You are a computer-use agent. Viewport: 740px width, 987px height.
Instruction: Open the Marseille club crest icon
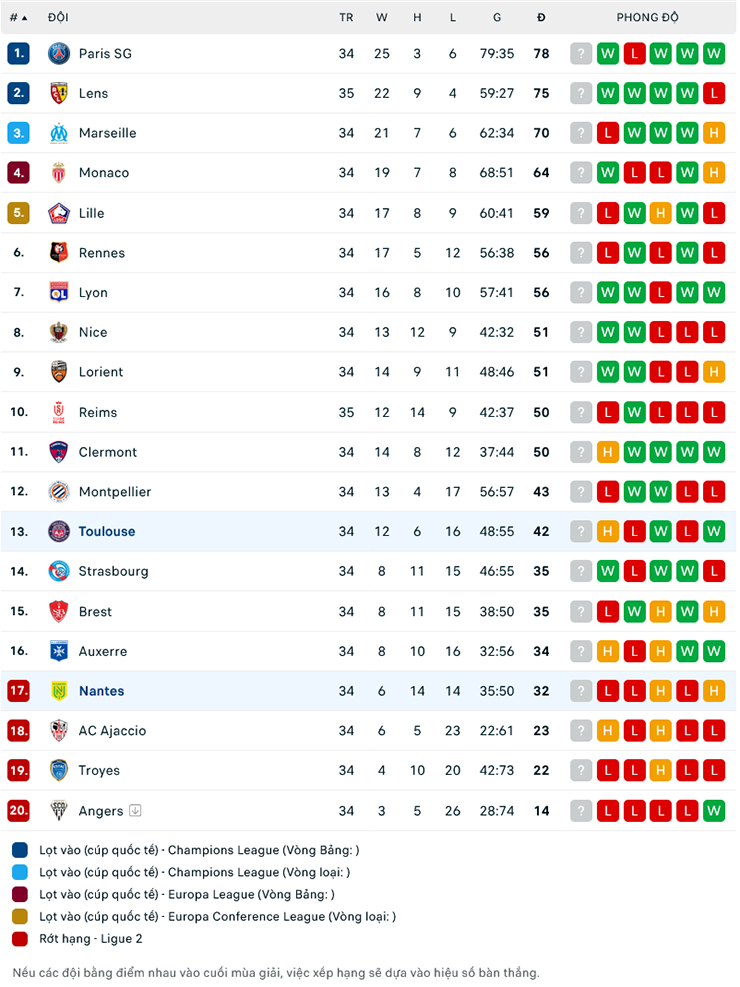pos(59,133)
